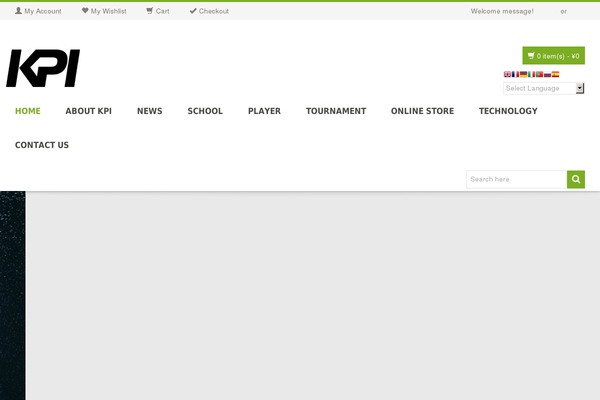The width and height of the screenshot is (600, 400).
Task: Click the KPI logo
Action: tap(43, 68)
